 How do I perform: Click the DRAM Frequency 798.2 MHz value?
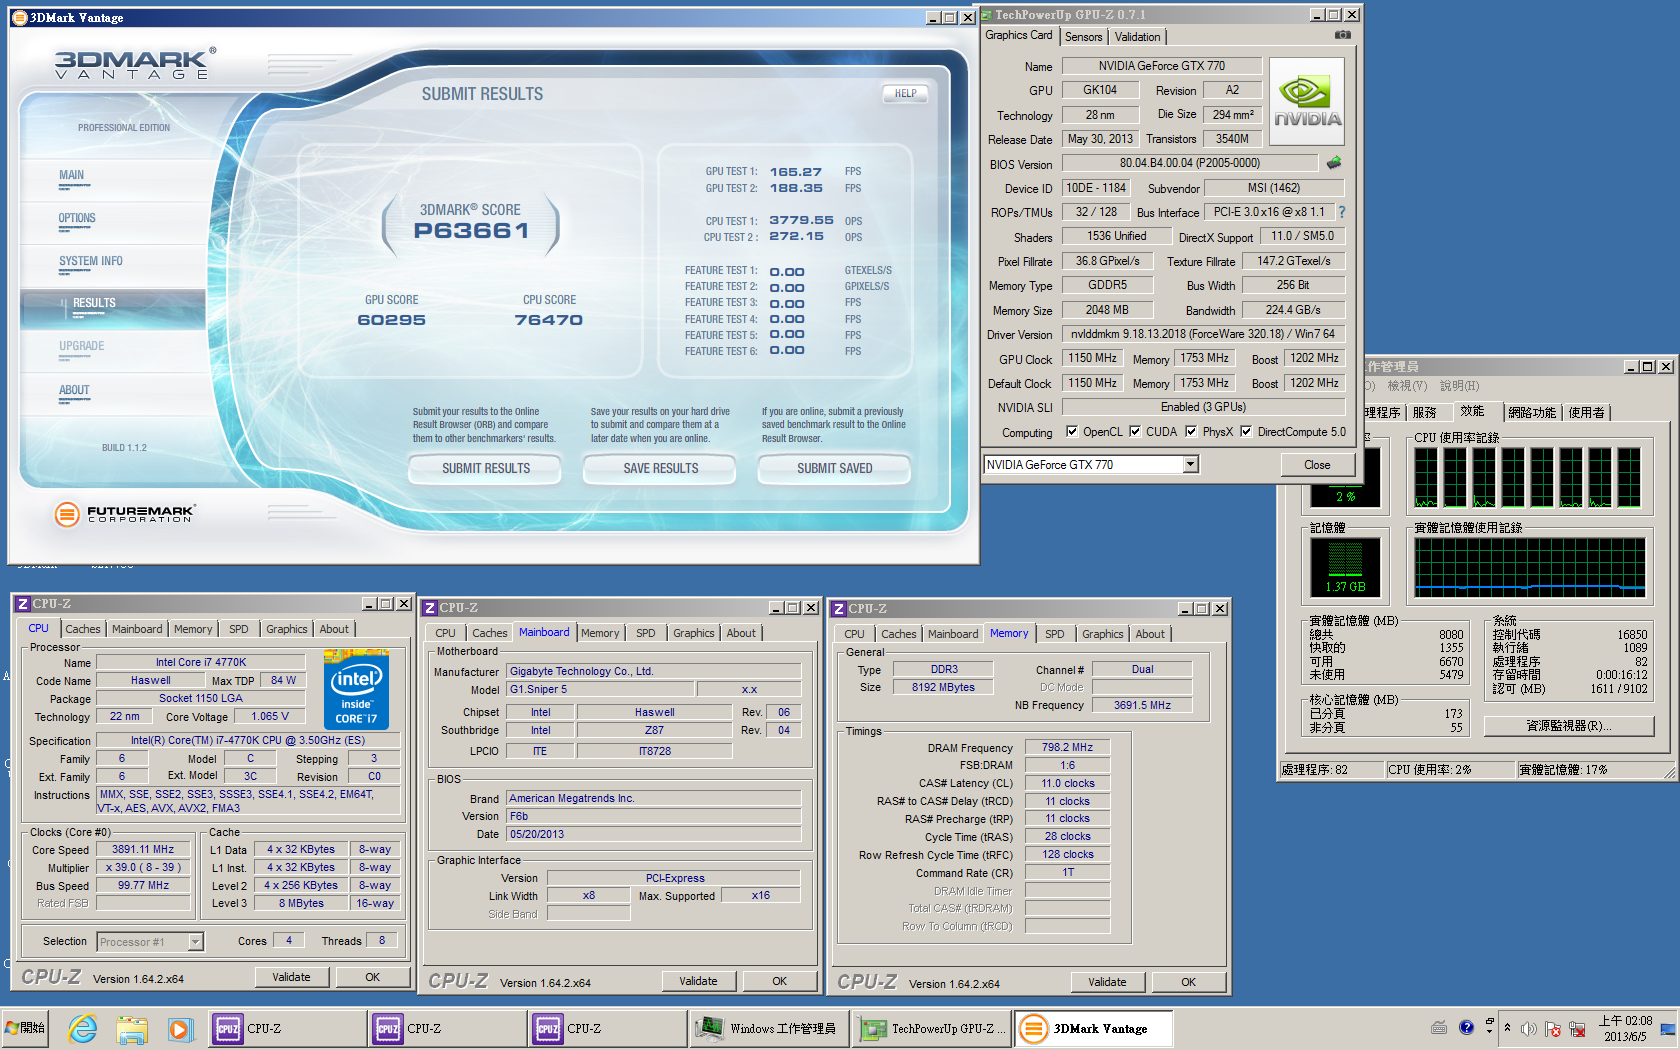[x=1067, y=747]
